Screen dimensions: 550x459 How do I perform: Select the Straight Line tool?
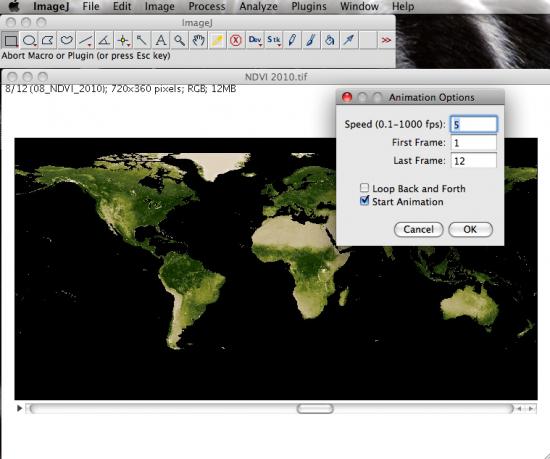[x=85, y=41]
